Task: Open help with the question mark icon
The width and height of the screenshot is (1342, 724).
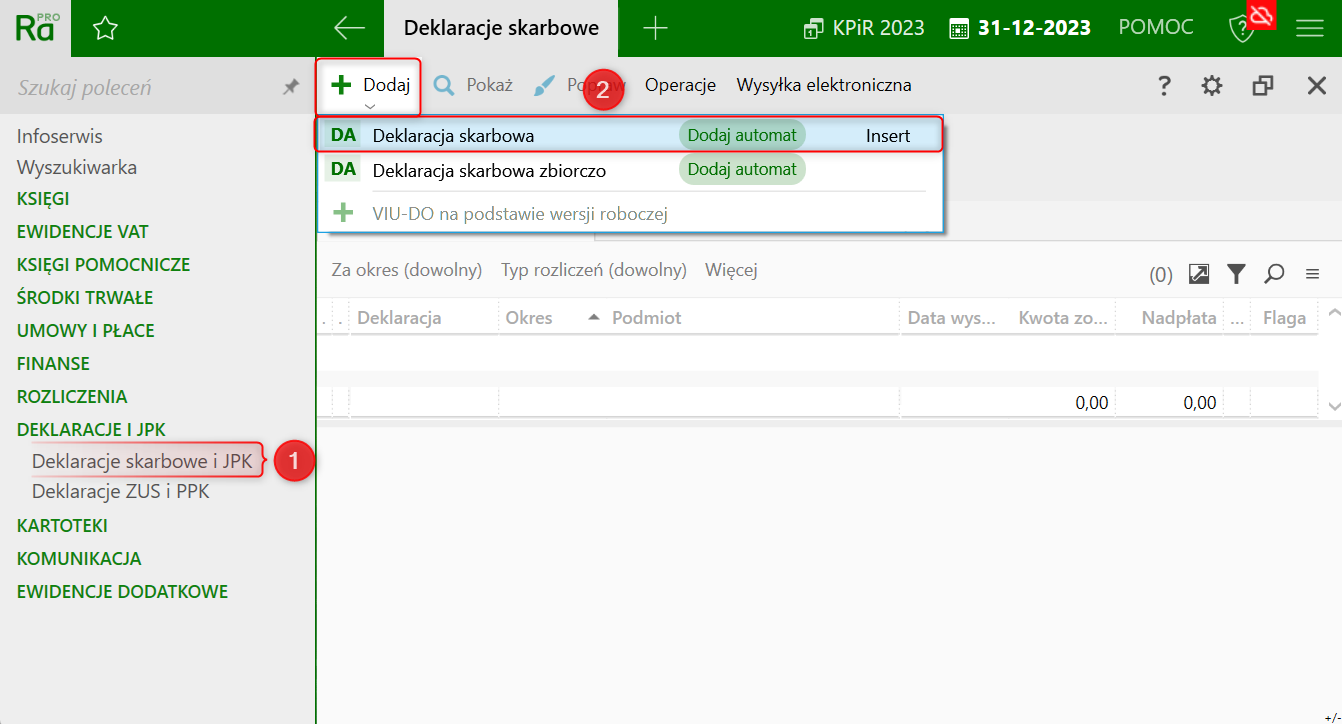Action: click(1164, 85)
